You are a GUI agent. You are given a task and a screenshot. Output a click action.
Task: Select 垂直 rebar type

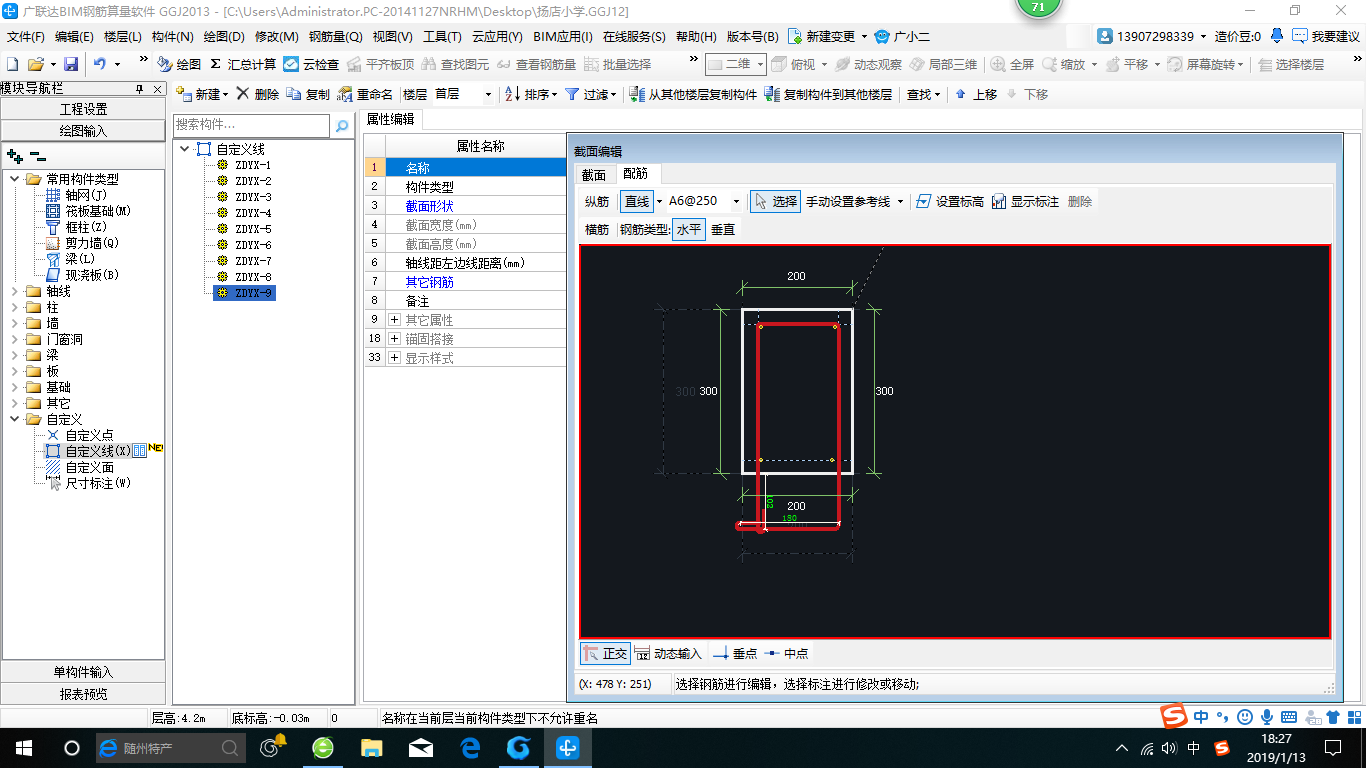pos(723,230)
